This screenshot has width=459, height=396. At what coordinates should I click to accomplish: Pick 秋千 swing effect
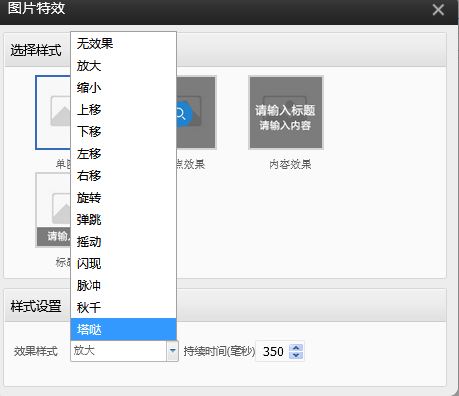(x=123, y=308)
